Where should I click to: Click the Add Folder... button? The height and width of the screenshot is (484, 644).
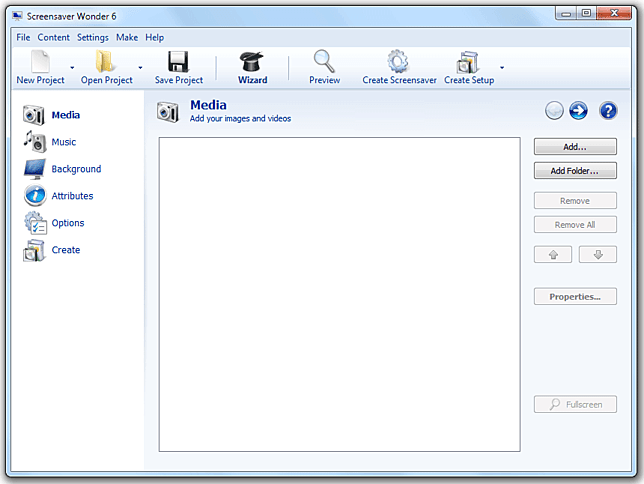[575, 171]
